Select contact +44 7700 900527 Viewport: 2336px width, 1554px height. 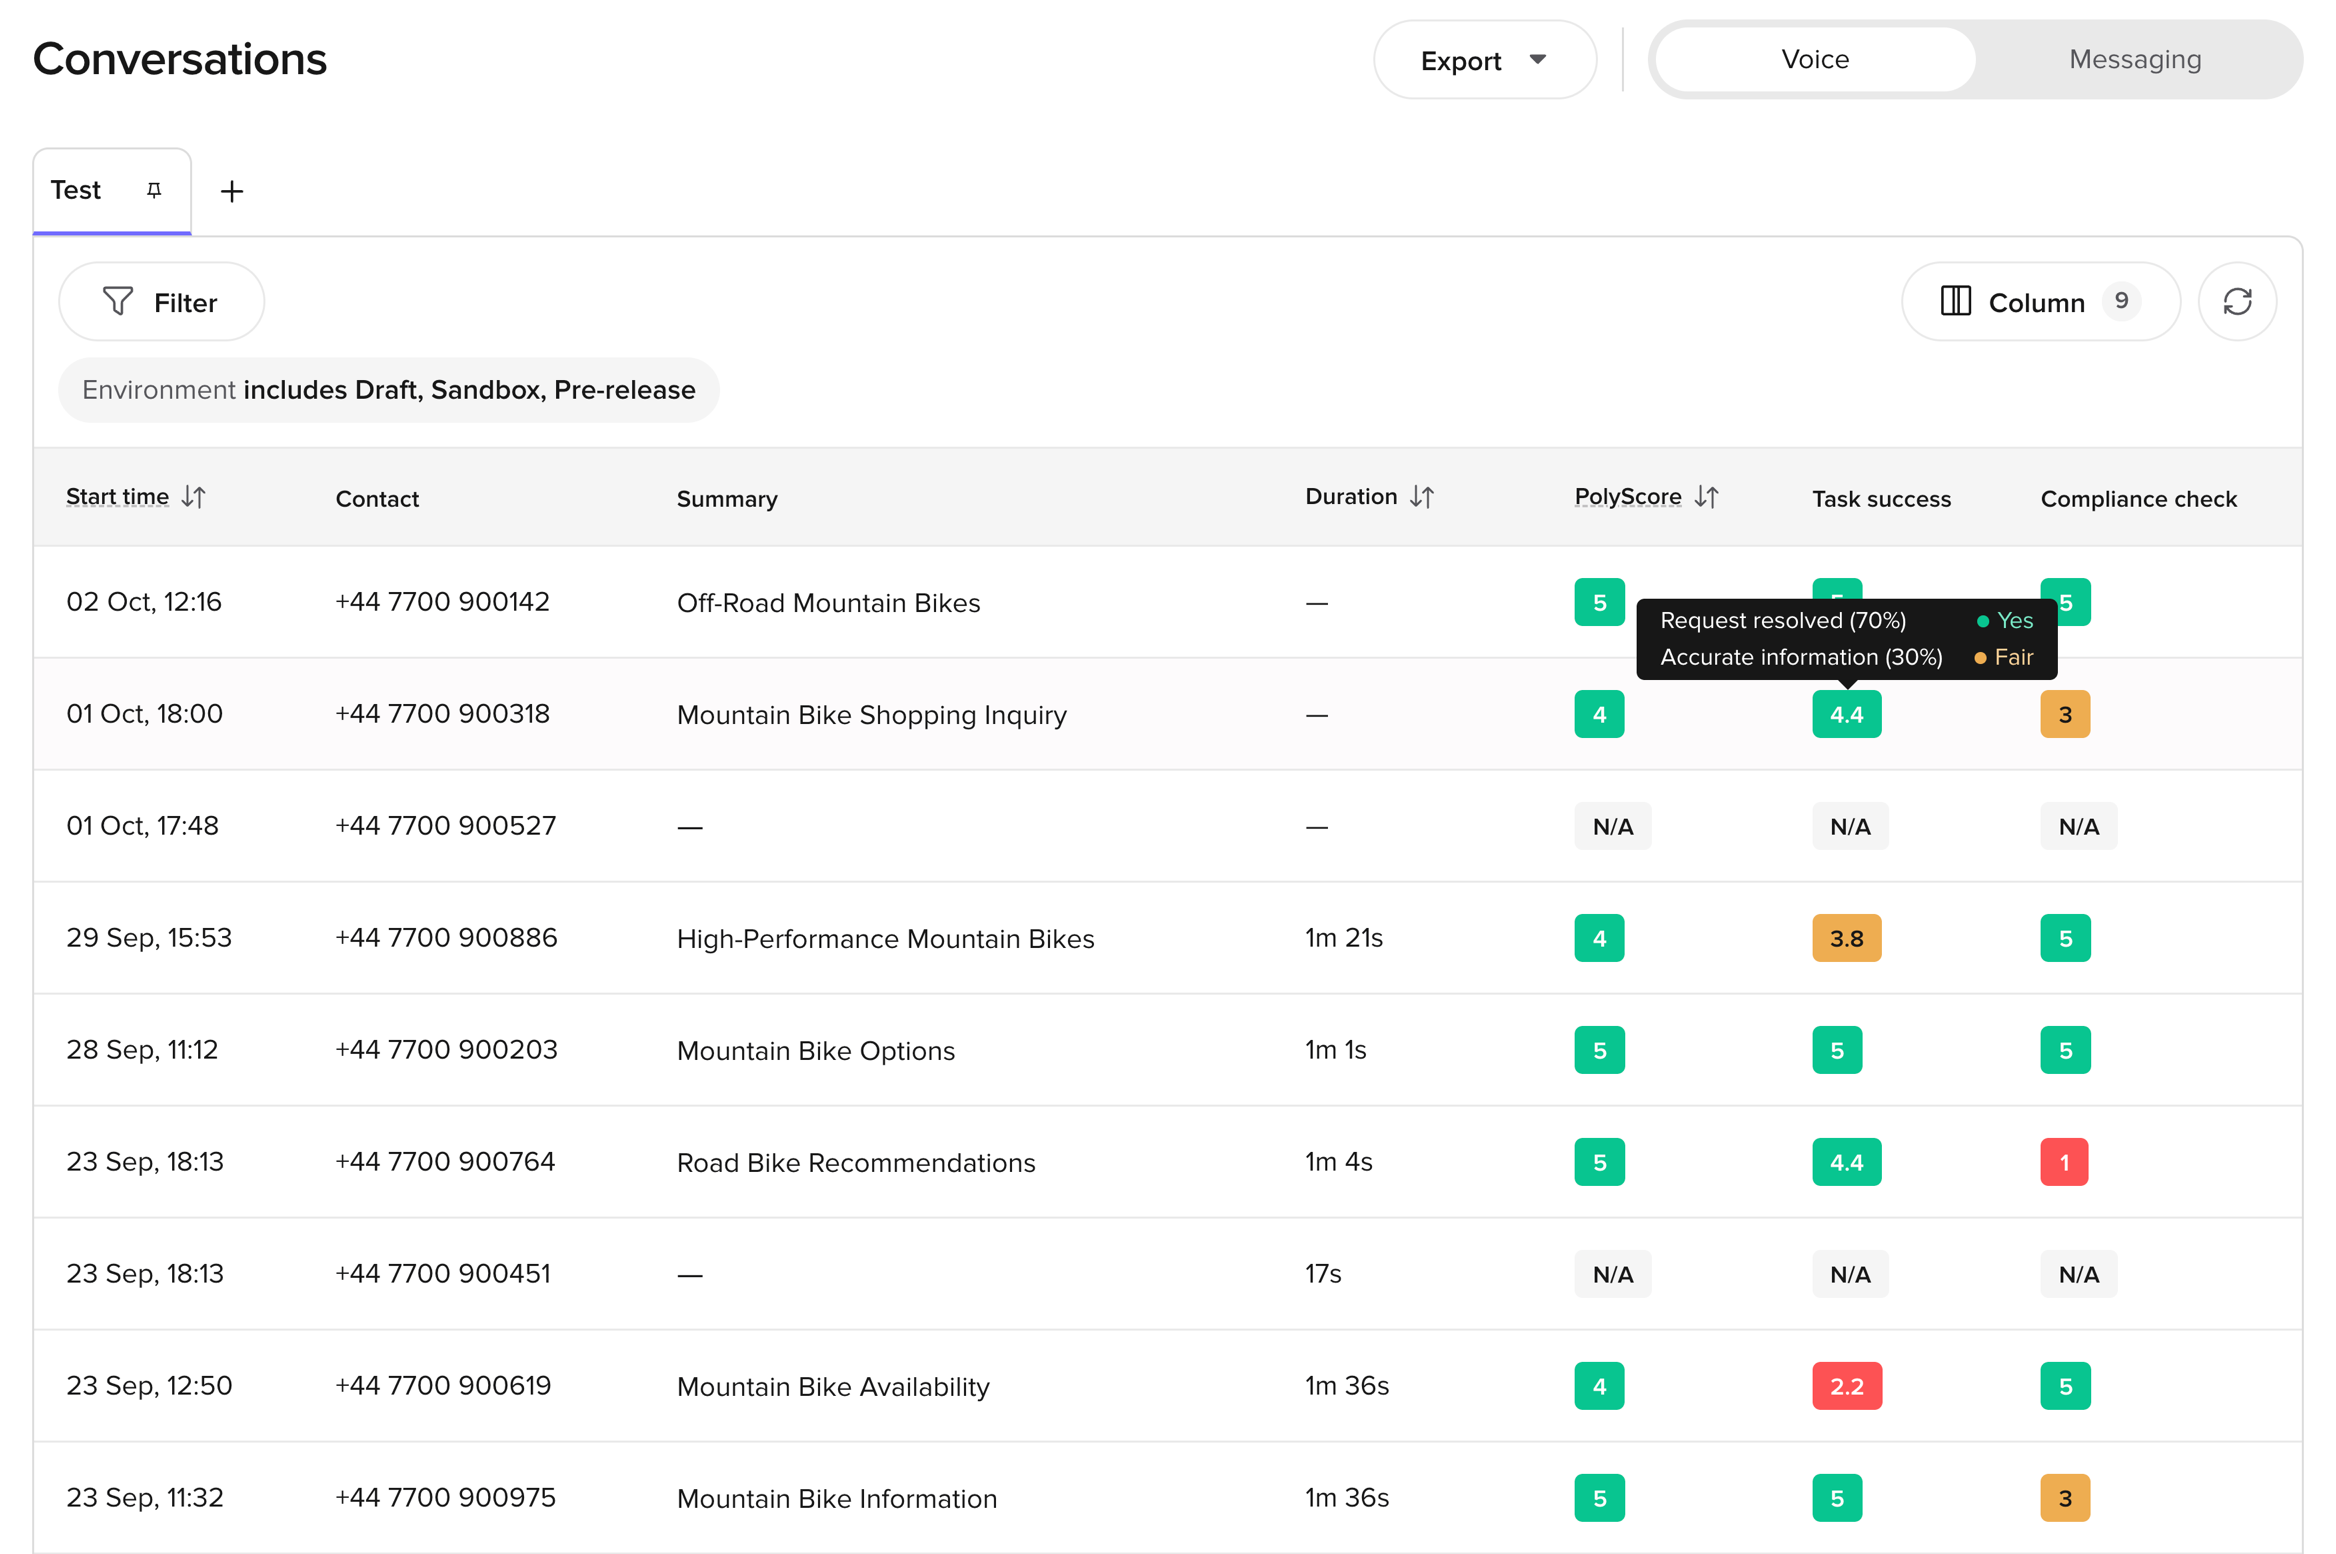pyautogui.click(x=445, y=826)
